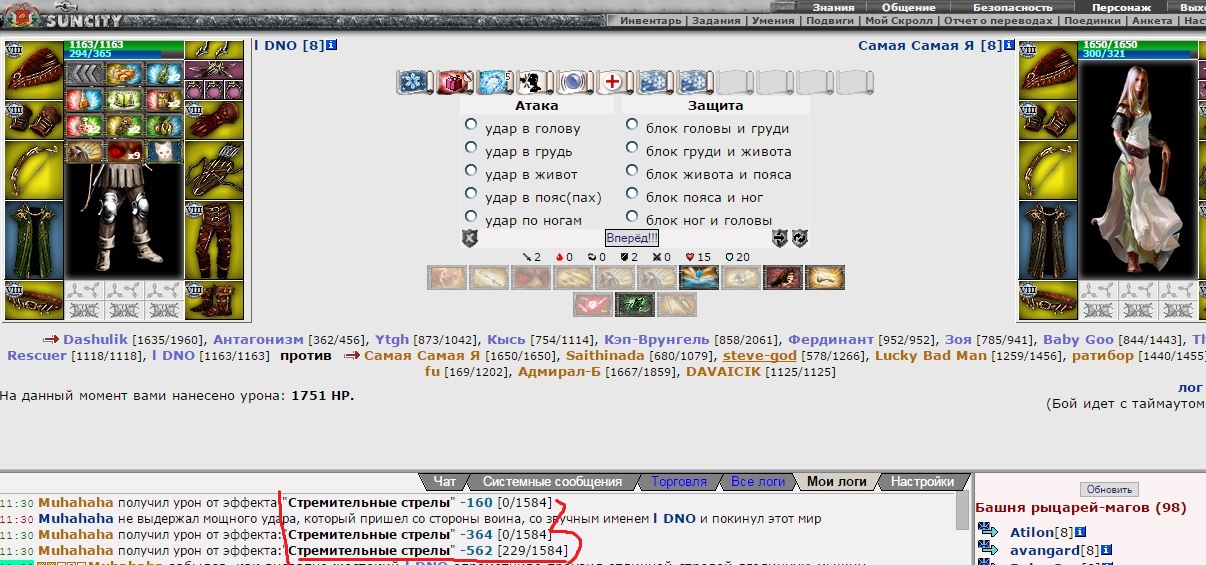Click the red leather trousers slot
This screenshot has height=565, width=1206.
click(x=214, y=240)
